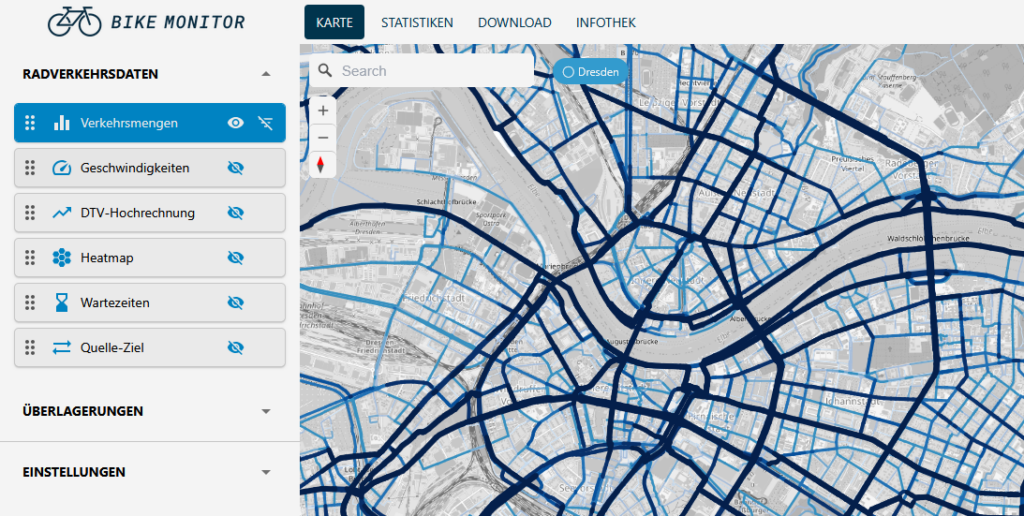This screenshot has width=1024, height=516.
Task: Click the Bike Monitor bicycle logo
Action: [74, 21]
